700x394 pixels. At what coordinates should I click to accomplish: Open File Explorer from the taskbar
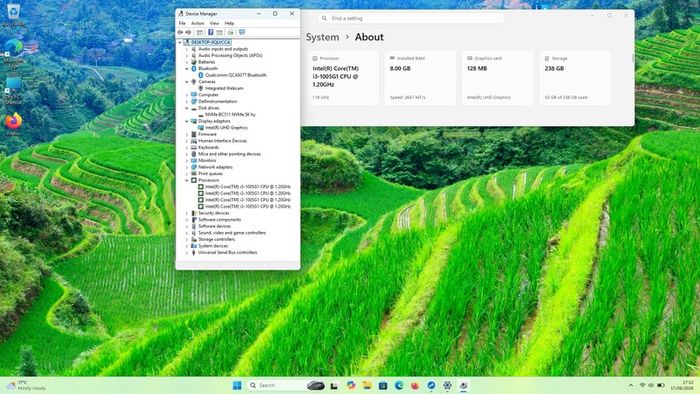pyautogui.click(x=367, y=386)
